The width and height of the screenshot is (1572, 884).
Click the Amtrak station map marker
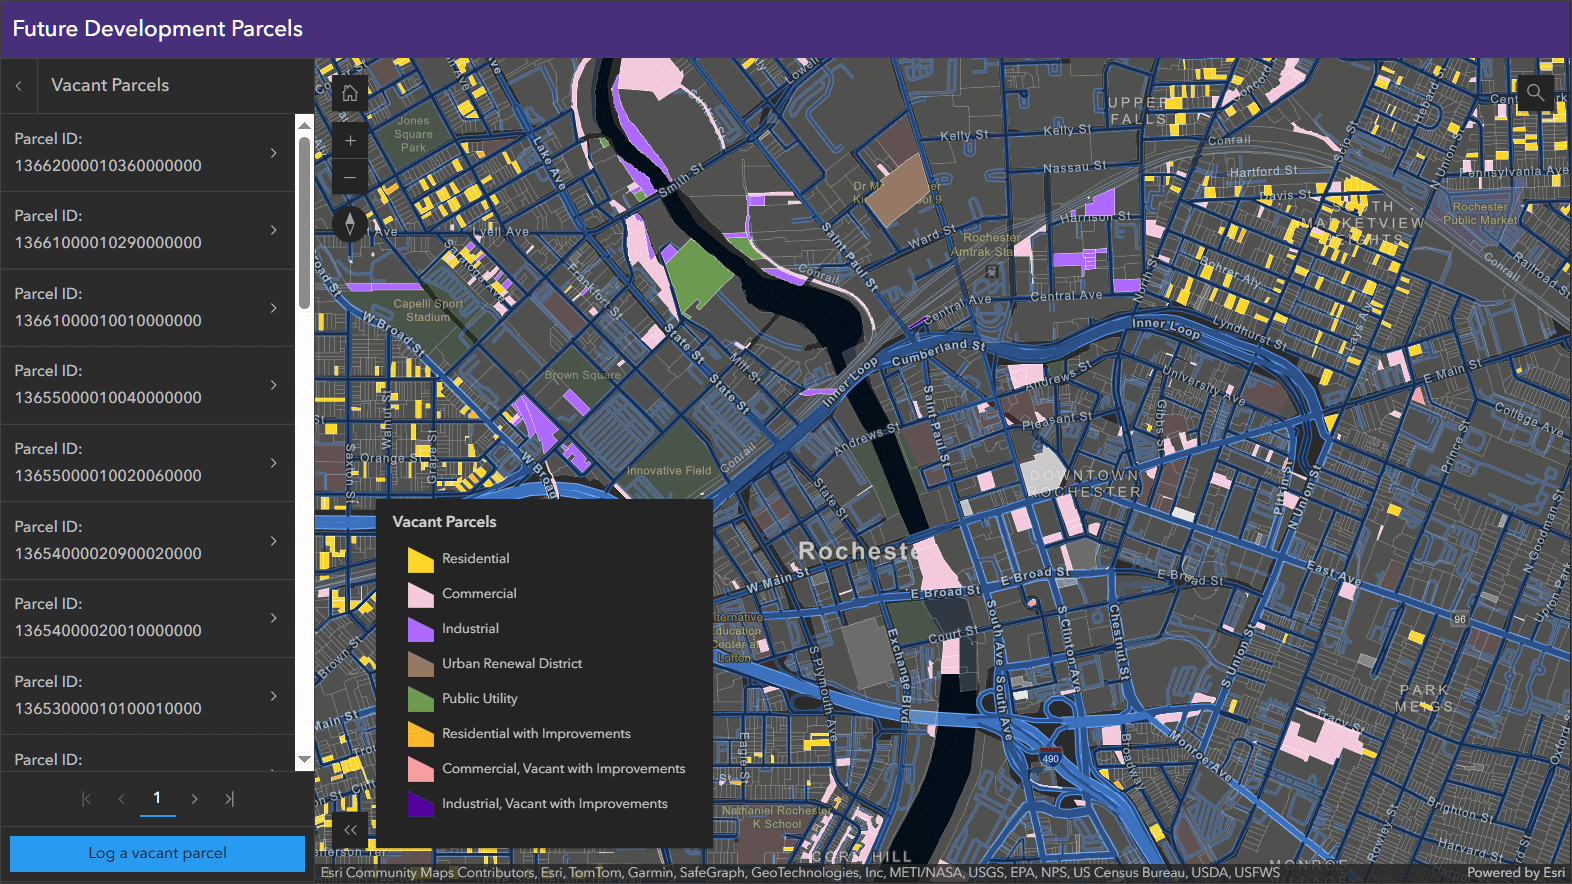pos(990,271)
